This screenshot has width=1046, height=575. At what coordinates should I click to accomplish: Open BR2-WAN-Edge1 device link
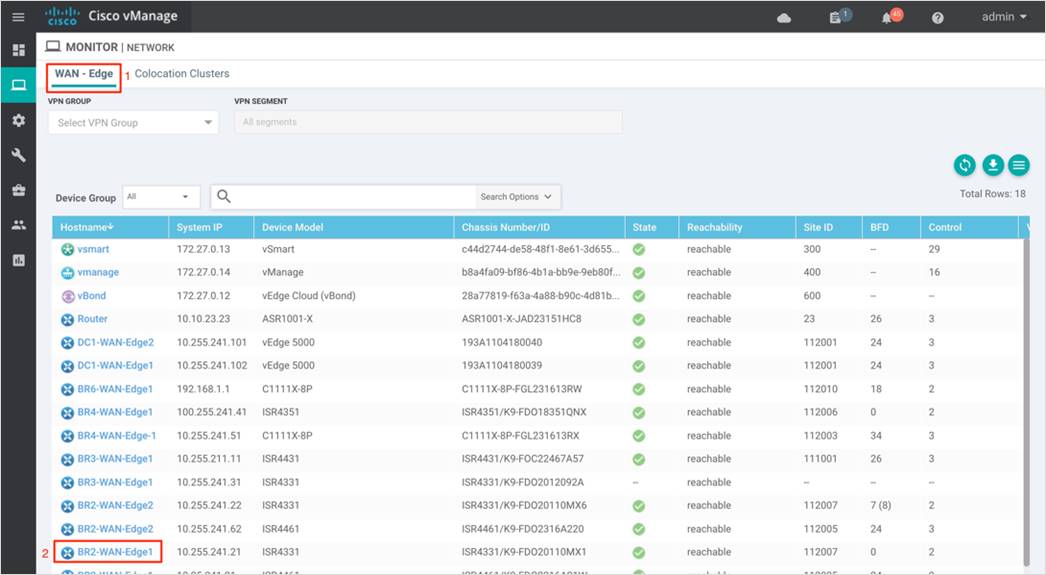(115, 552)
